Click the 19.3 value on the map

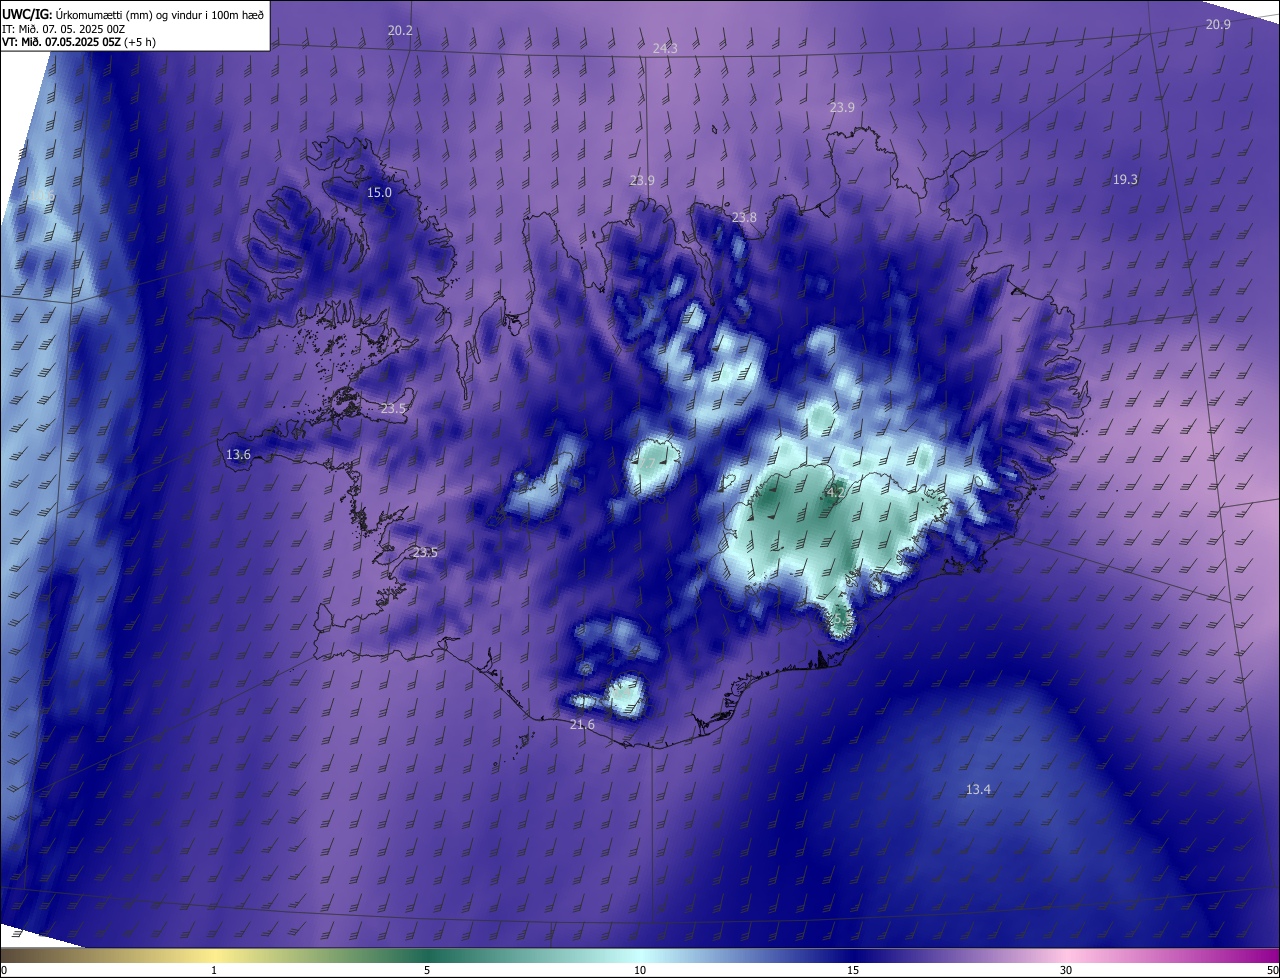[x=1125, y=180]
